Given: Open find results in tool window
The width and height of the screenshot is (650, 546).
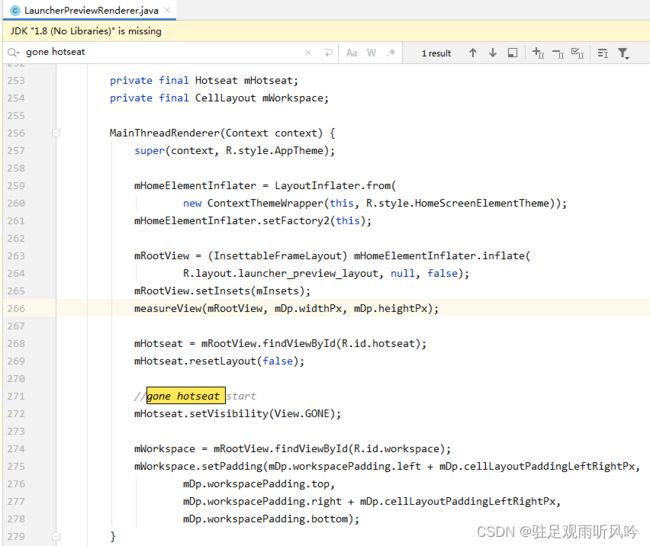Looking at the screenshot, I should tap(513, 53).
